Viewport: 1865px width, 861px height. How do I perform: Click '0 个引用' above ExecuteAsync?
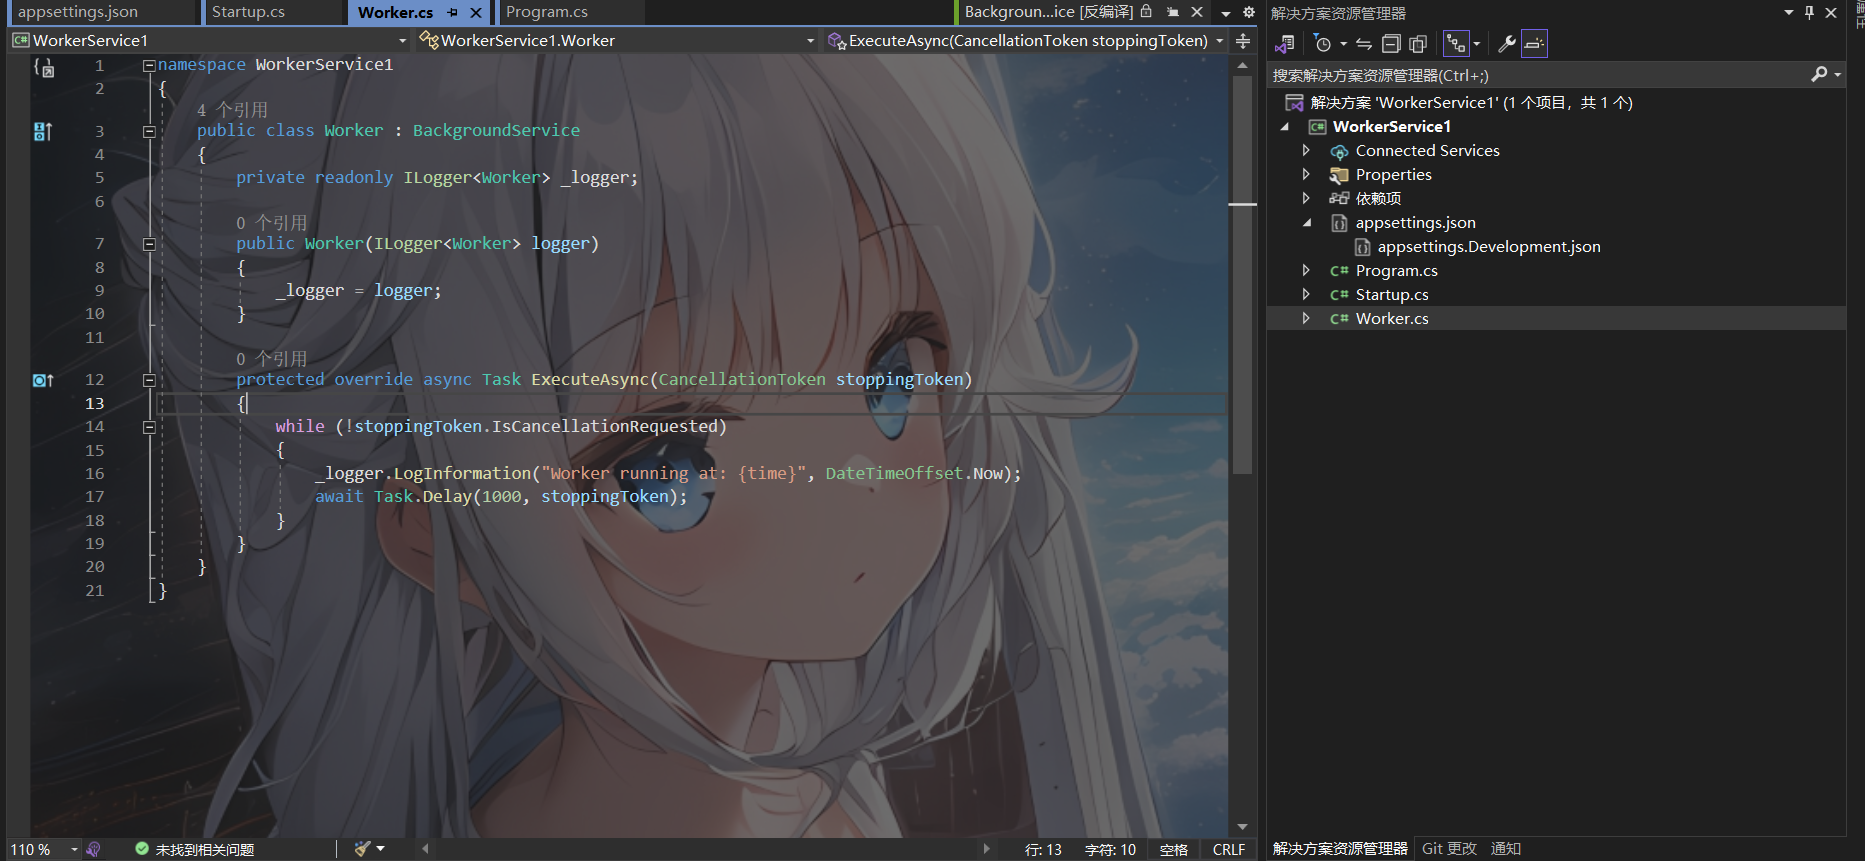coord(272,359)
